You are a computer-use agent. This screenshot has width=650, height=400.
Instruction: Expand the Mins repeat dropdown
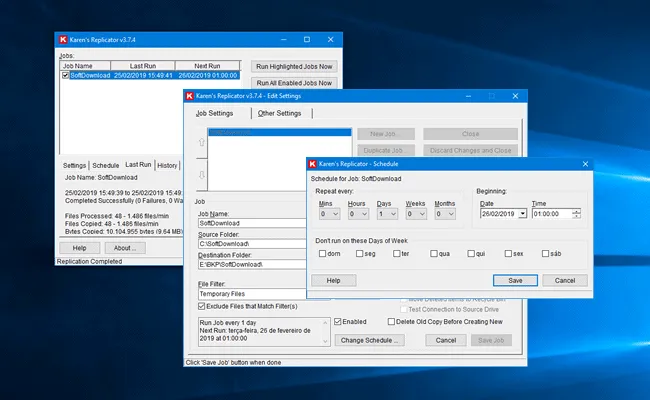(330, 214)
